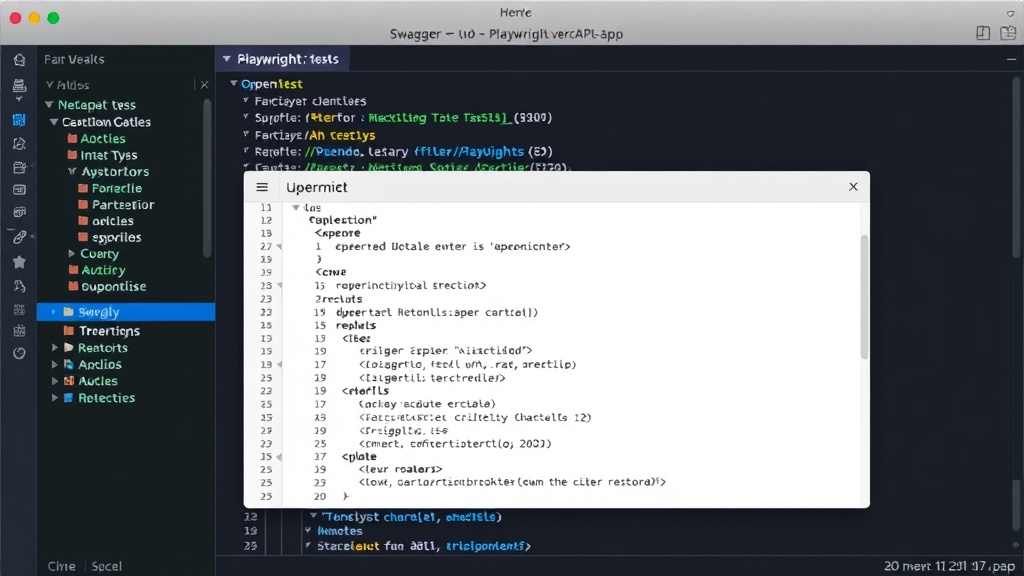Image resolution: width=1024 pixels, height=576 pixels.
Task: Select the Parteerior folder icon
Action: click(x=83, y=204)
